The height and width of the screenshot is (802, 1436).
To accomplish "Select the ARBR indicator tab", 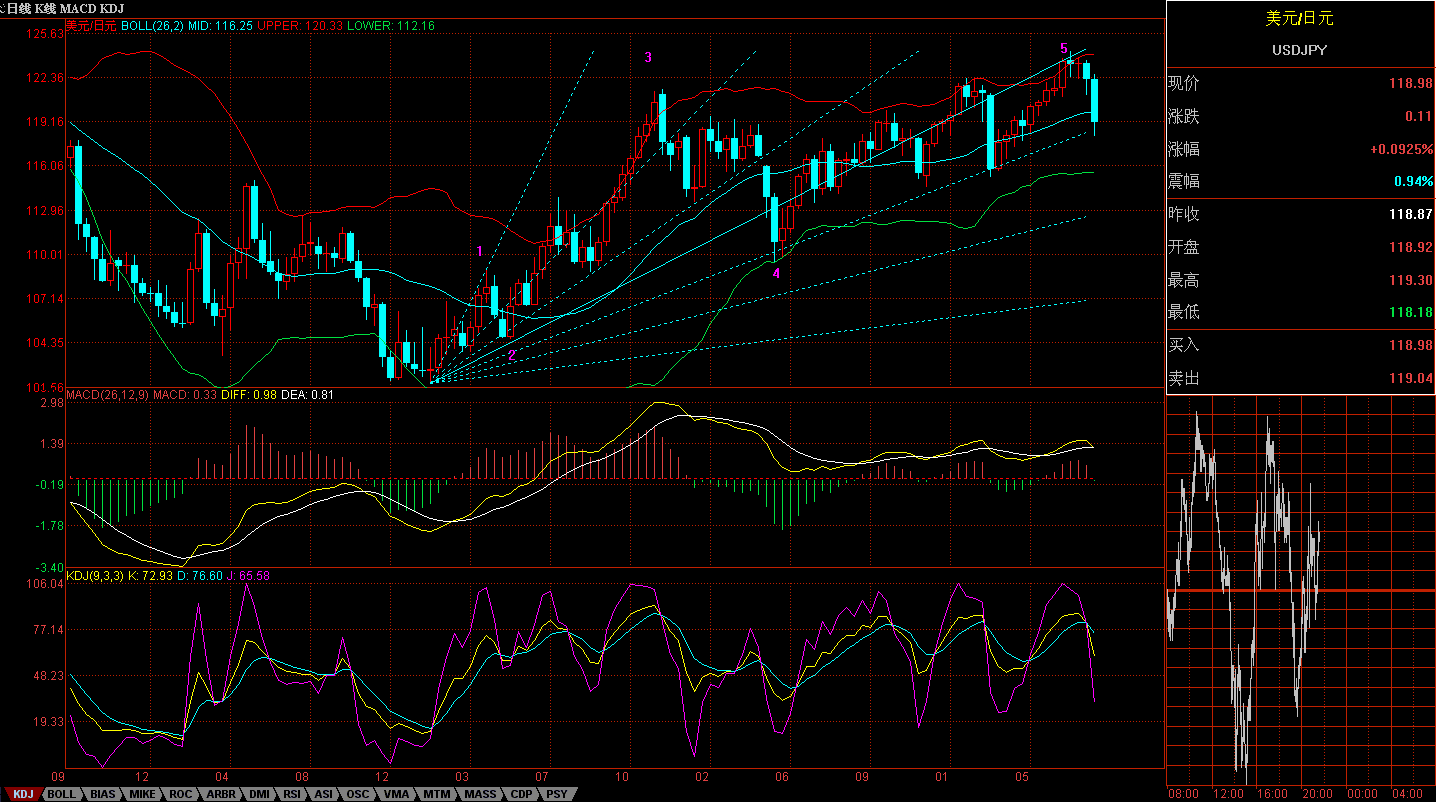I will pyautogui.click(x=219, y=793).
